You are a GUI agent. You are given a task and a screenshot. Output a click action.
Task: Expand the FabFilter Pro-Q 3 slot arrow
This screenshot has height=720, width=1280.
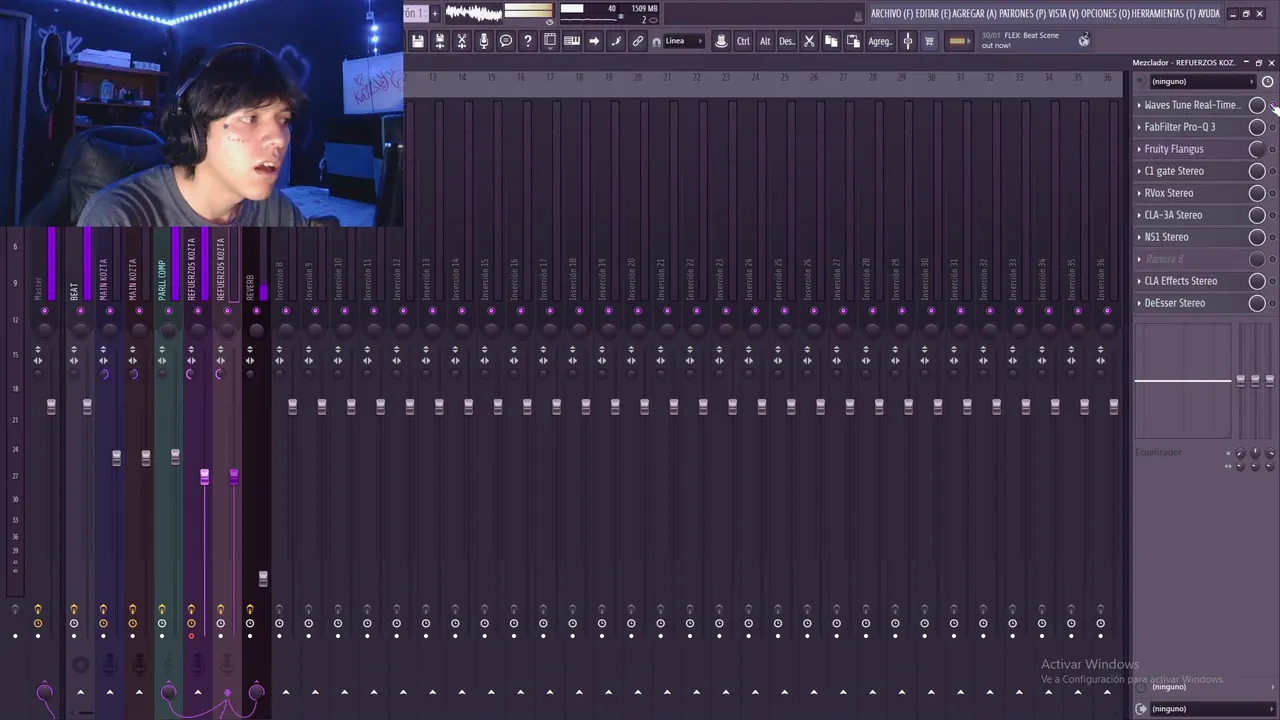point(1139,127)
